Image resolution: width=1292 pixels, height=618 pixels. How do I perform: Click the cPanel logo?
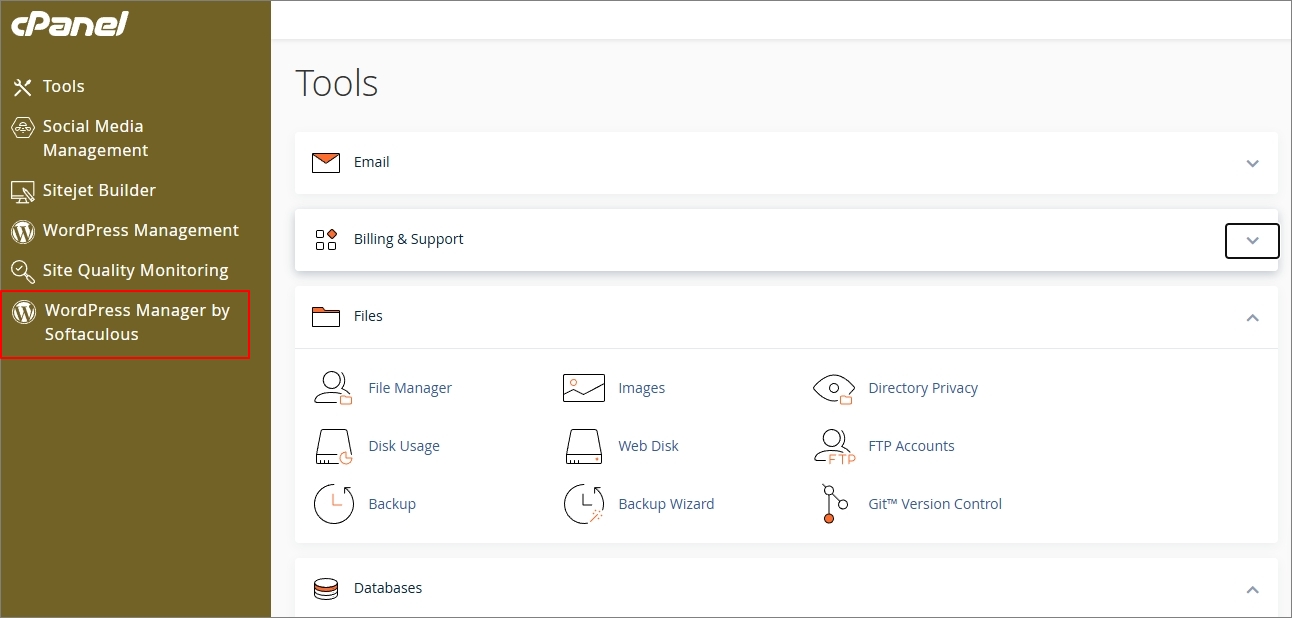(x=70, y=25)
